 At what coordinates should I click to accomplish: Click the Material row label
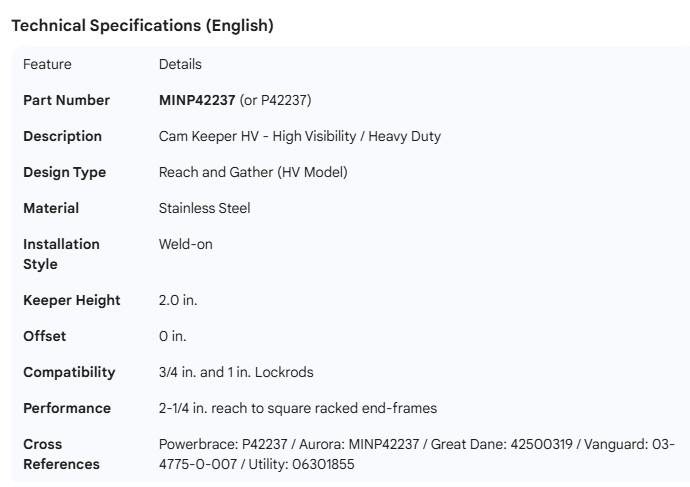(x=51, y=208)
